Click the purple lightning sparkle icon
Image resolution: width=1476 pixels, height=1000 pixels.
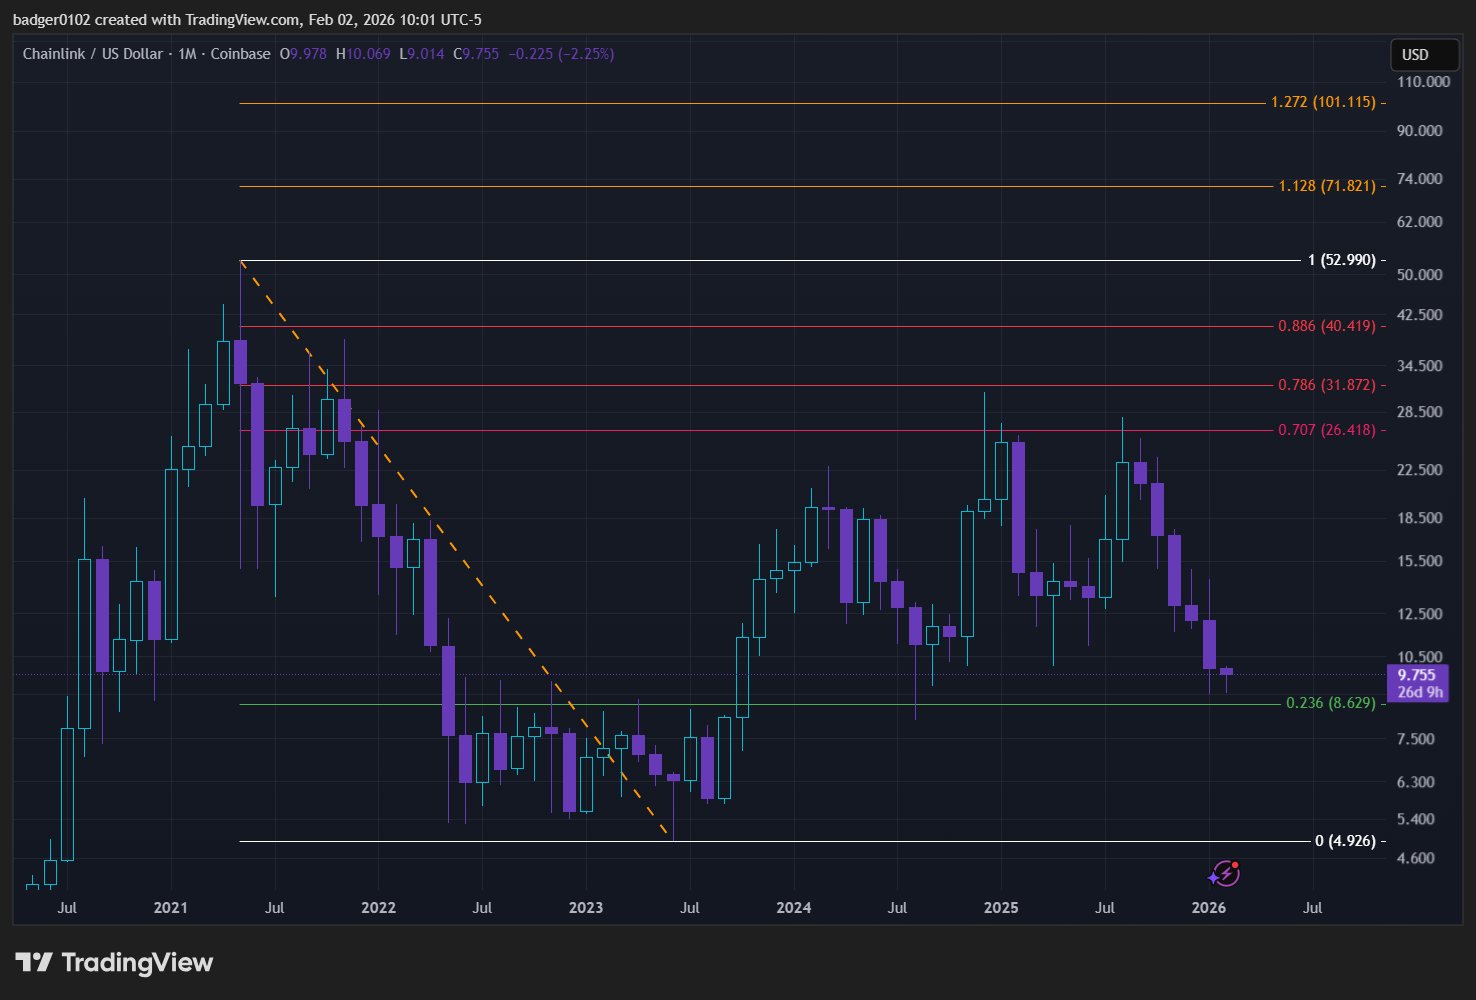point(1224,874)
